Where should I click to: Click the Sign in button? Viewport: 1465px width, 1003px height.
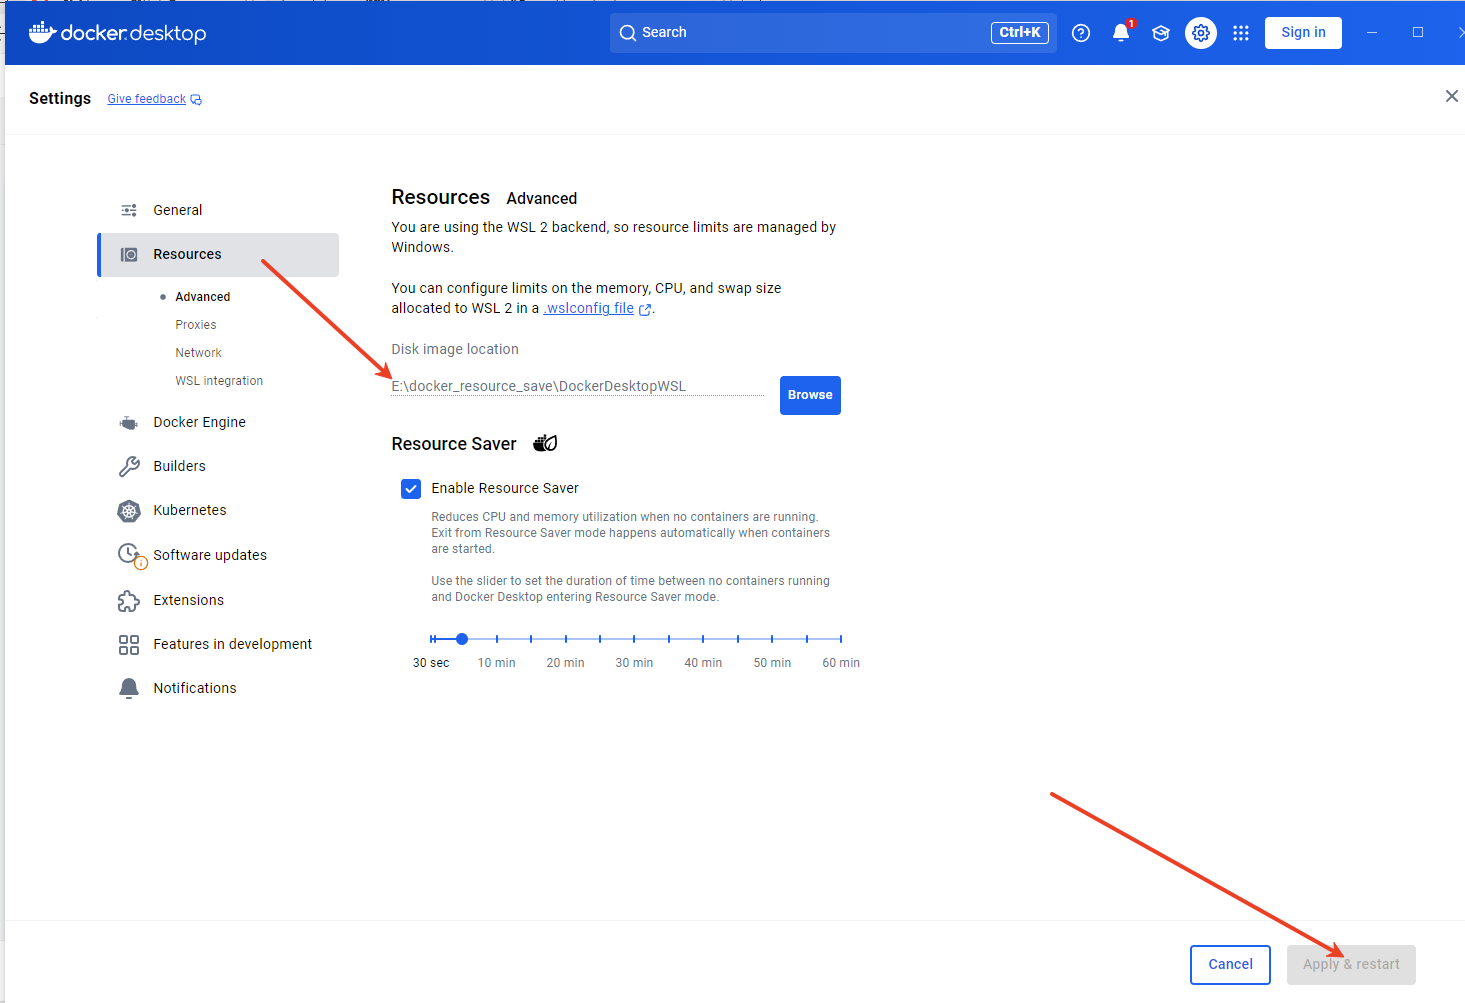(x=1303, y=33)
